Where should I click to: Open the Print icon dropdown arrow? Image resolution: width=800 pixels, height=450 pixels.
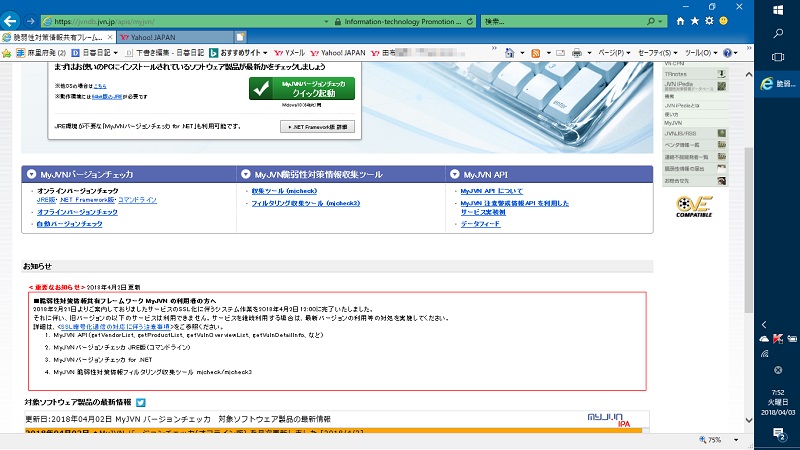[x=589, y=53]
